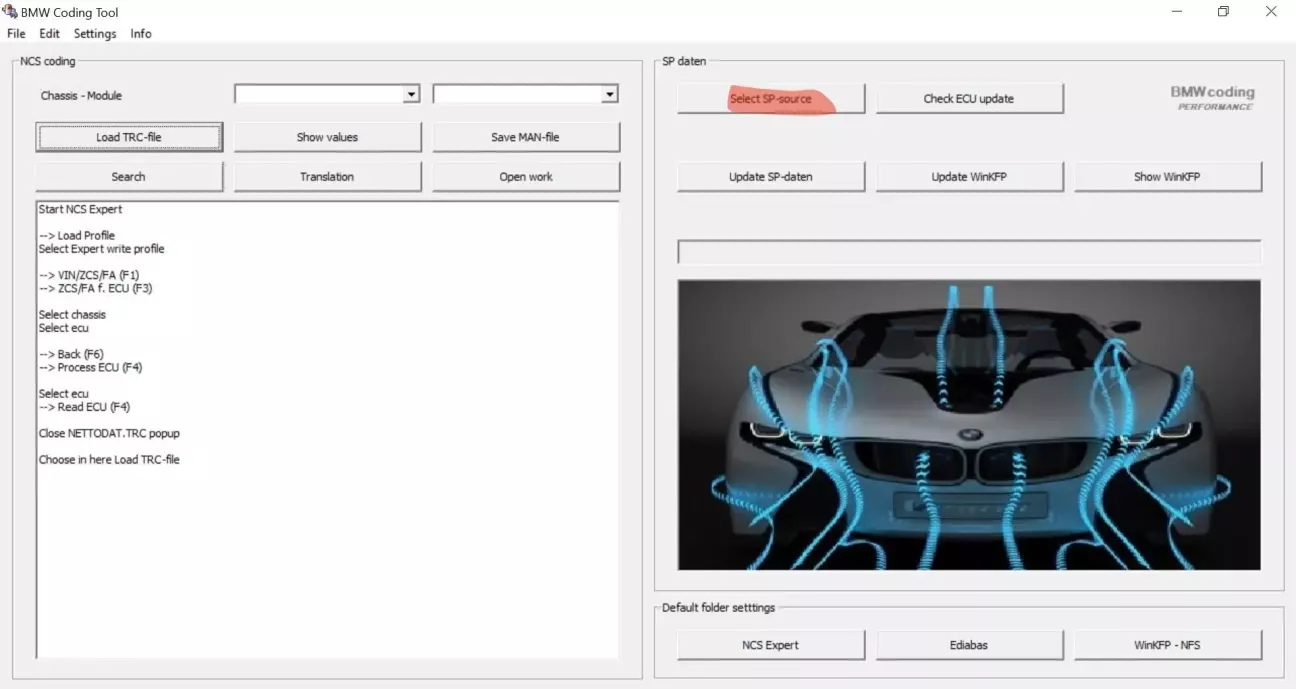Screen dimensions: 1296x689
Task: Click 'Choose in here Load TRC-file' text
Action: pos(109,460)
